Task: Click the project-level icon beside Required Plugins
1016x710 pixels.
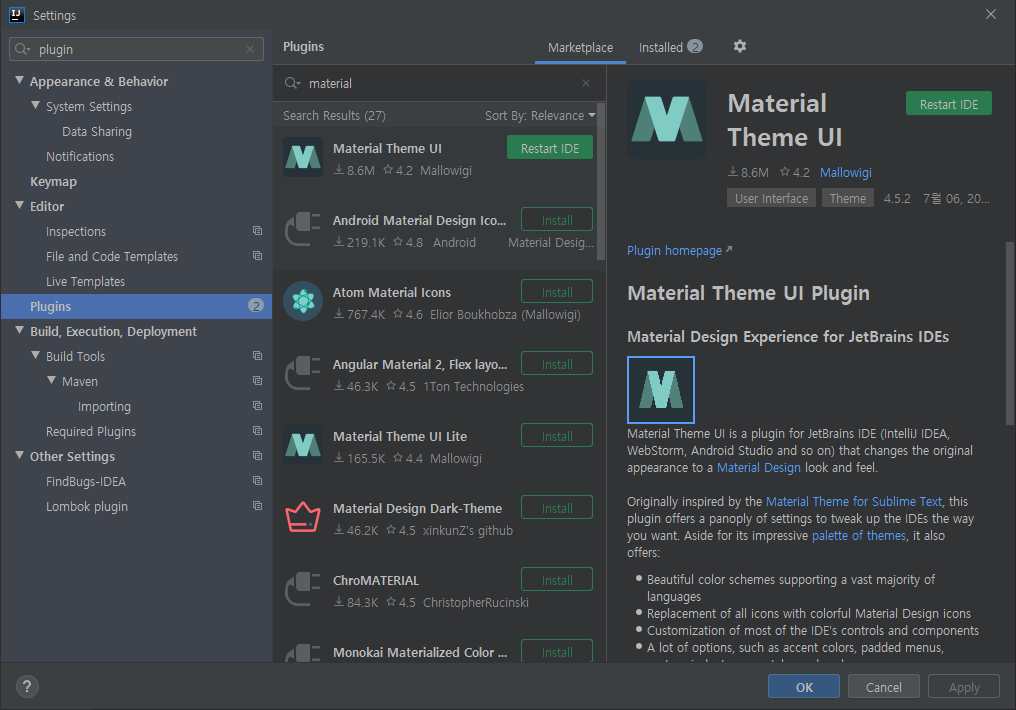Action: pyautogui.click(x=257, y=431)
